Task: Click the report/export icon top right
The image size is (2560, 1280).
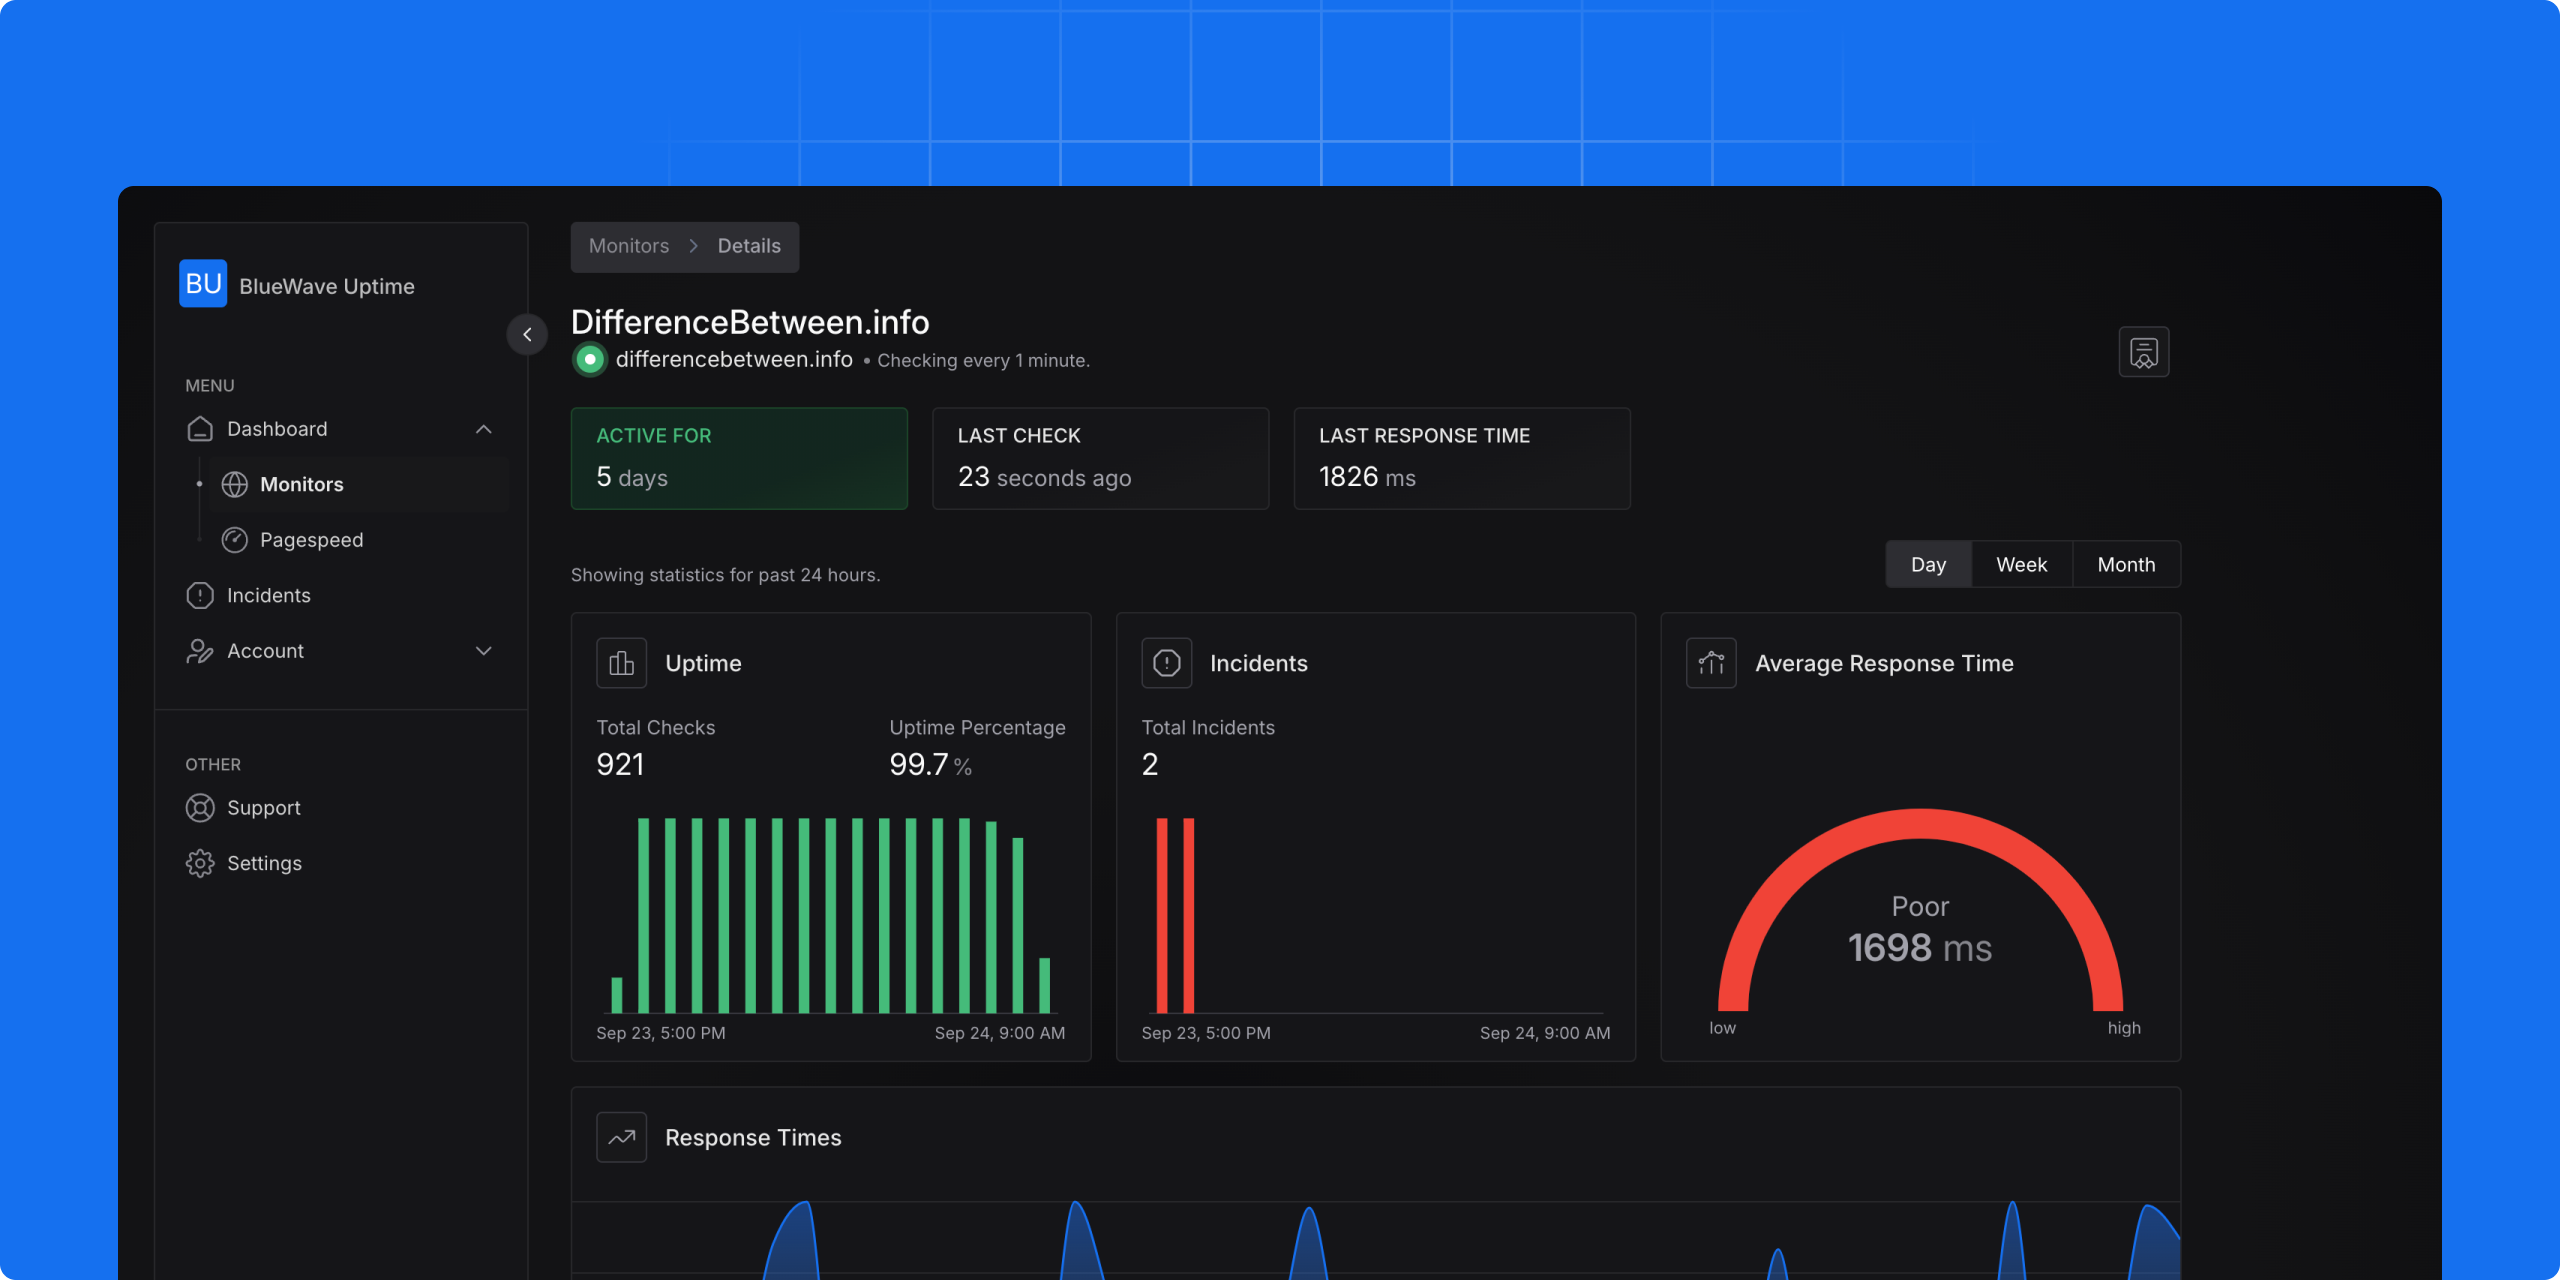Action: pos(2144,351)
